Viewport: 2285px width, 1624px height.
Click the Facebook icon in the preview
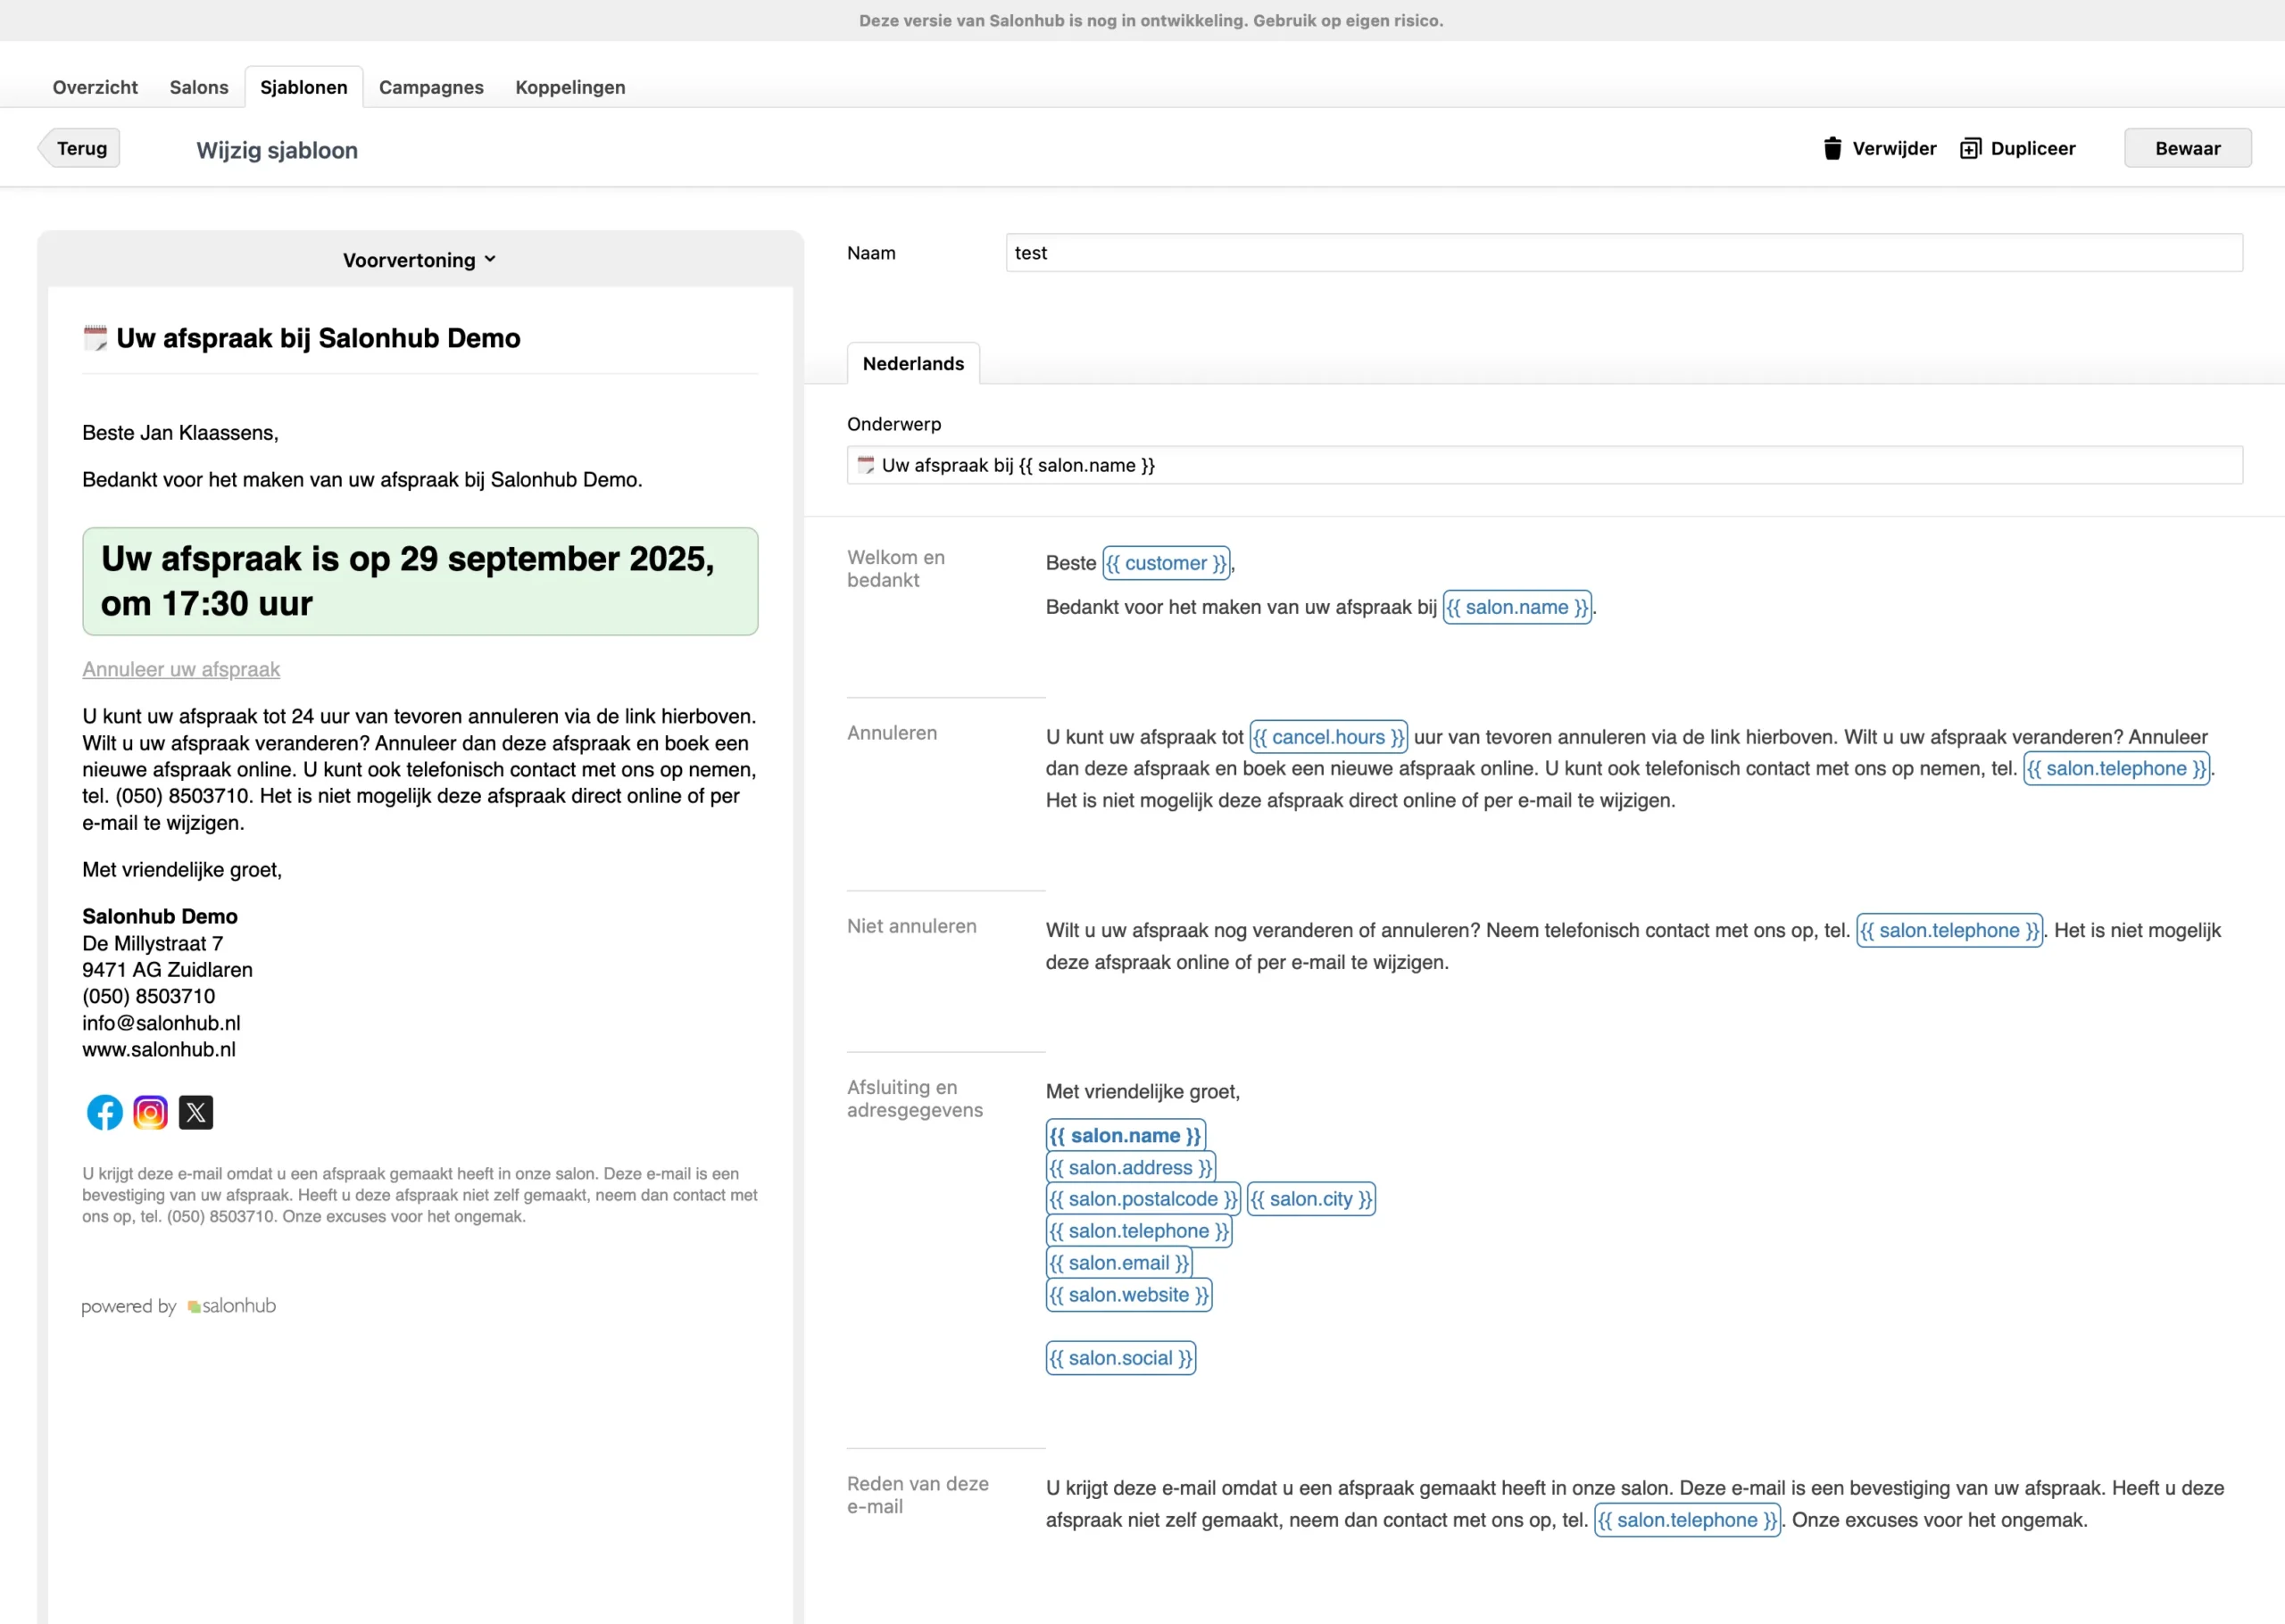click(x=105, y=1112)
